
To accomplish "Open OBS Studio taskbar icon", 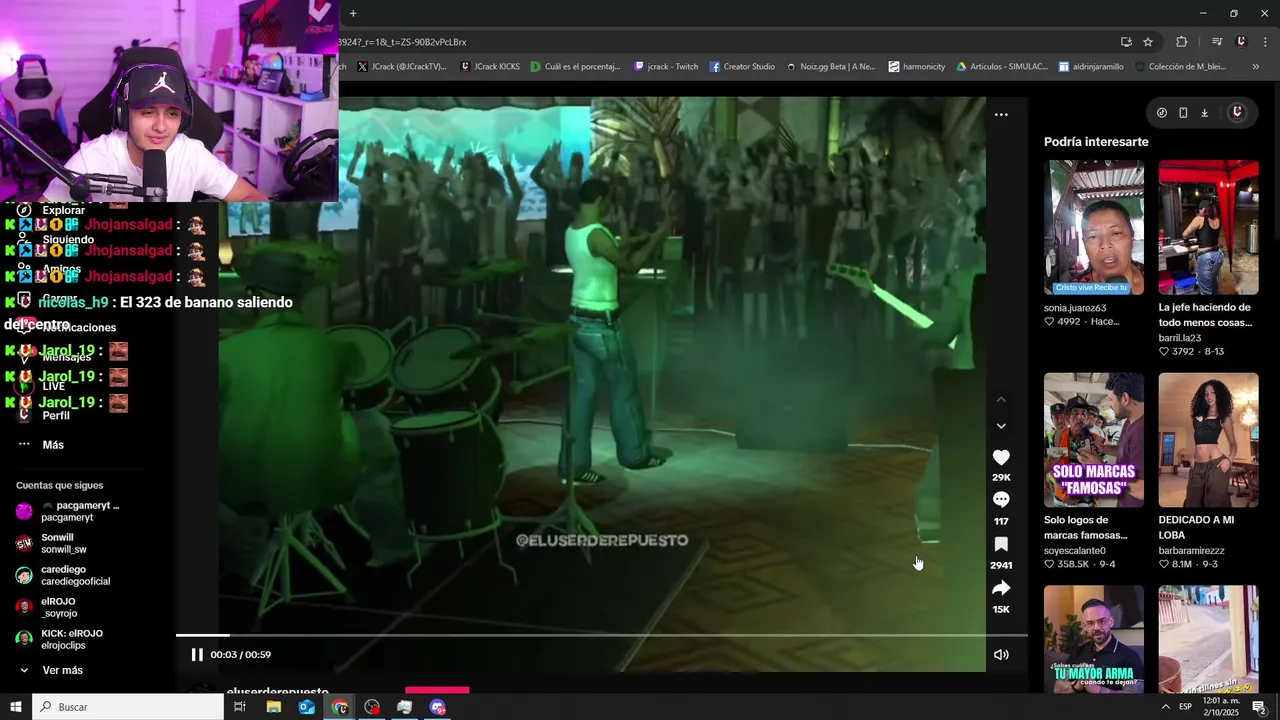I will click(x=372, y=707).
